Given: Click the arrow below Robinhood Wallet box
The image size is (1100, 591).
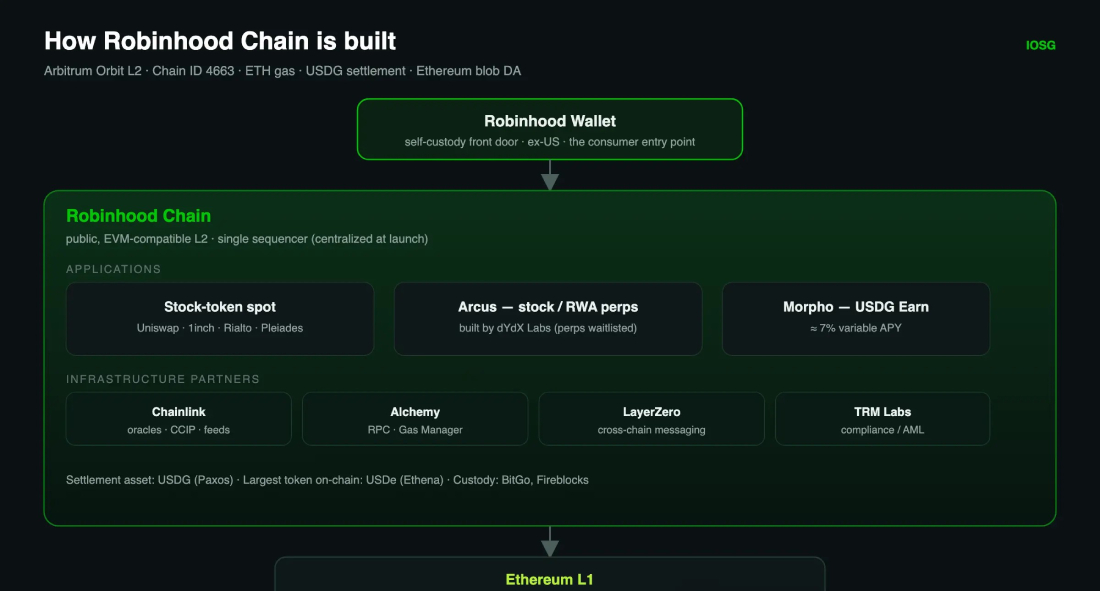Looking at the screenshot, I should (x=550, y=175).
